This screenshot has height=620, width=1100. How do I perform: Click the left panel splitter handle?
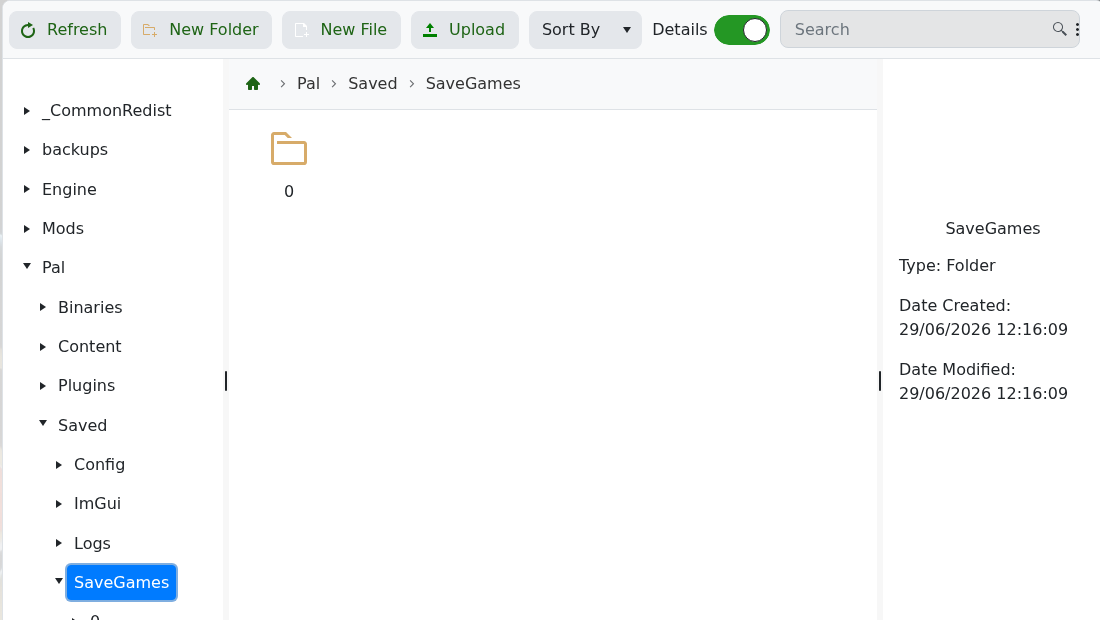pos(226,381)
